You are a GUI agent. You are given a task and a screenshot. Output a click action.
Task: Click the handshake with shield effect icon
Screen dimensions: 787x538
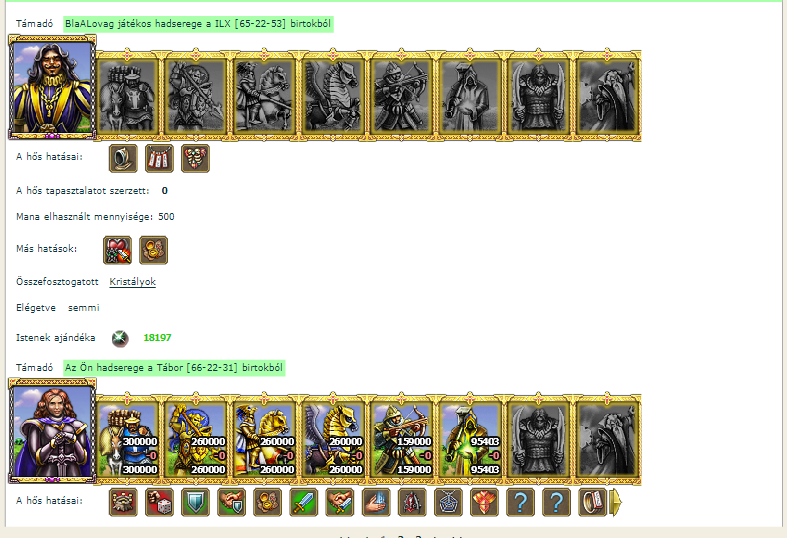[x=231, y=502]
